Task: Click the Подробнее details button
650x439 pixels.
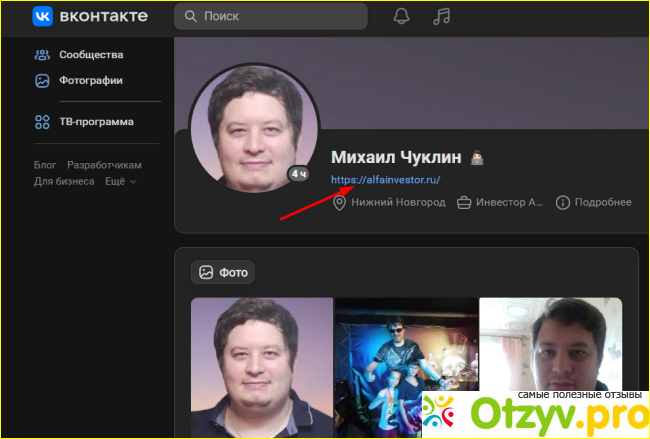Action: tap(603, 203)
